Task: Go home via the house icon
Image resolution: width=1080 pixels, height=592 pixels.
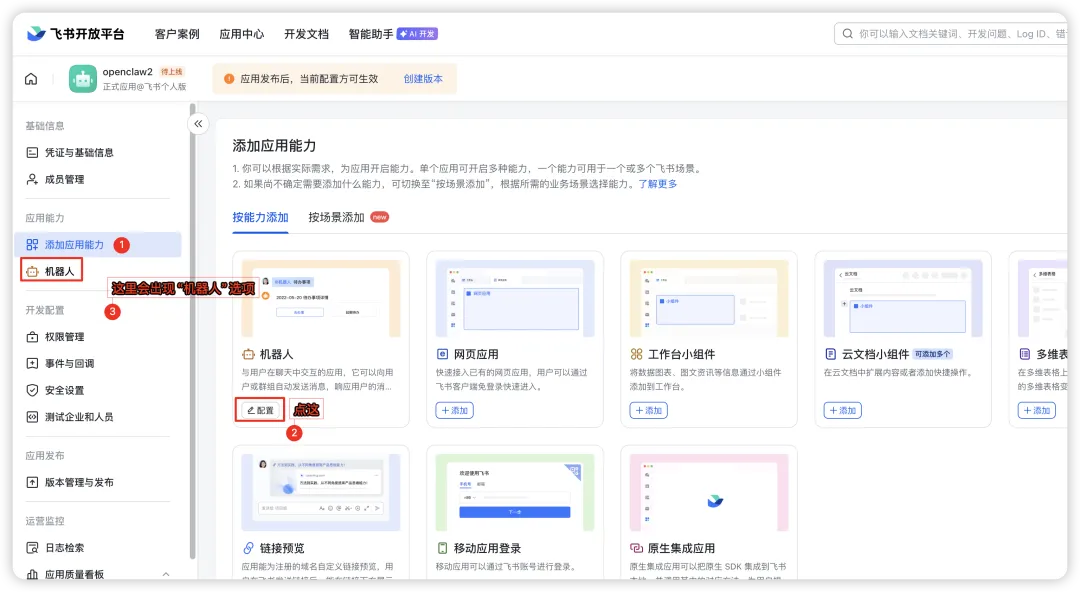Action: 31,79
